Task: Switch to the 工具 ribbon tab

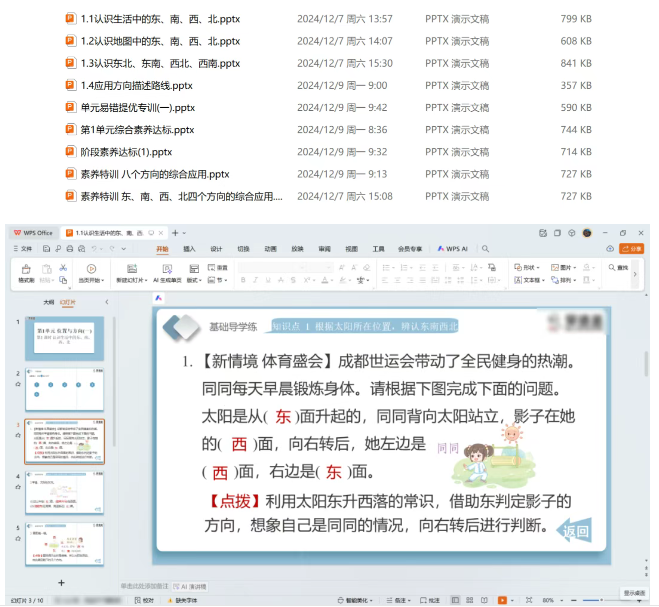Action: (x=378, y=249)
